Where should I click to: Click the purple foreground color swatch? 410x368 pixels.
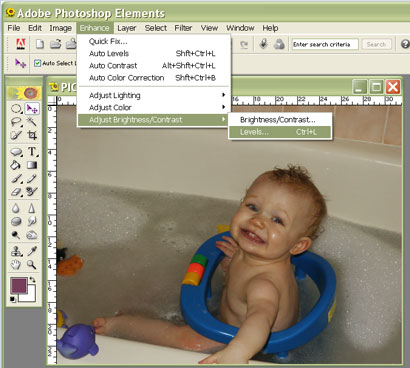18,286
